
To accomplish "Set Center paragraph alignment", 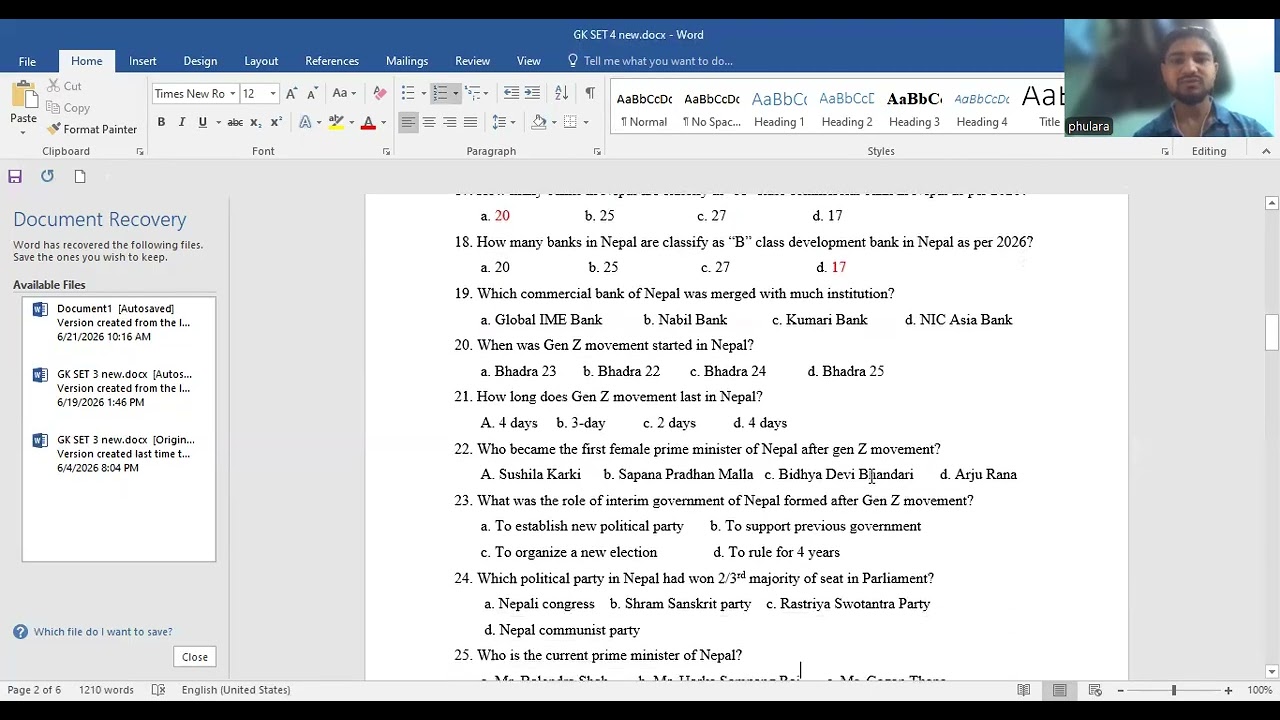I will tap(429, 122).
